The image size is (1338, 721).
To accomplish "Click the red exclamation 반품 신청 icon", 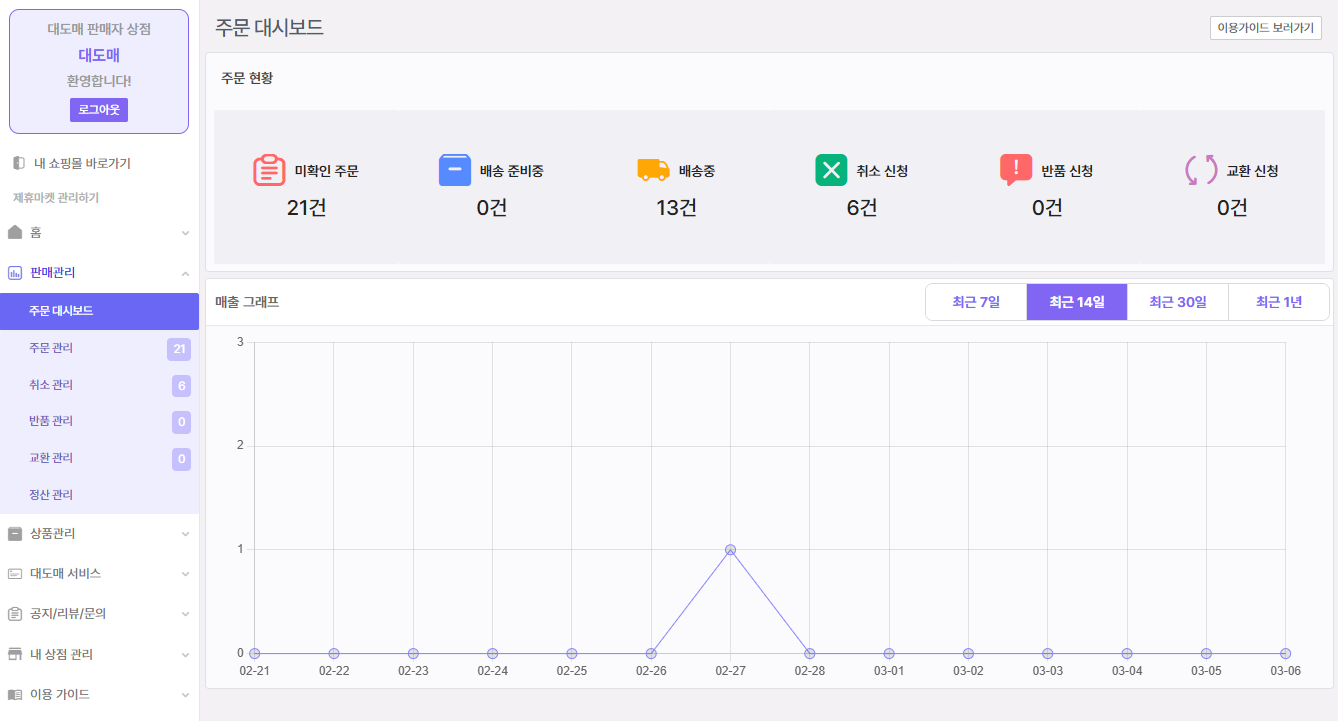I will click(1015, 170).
